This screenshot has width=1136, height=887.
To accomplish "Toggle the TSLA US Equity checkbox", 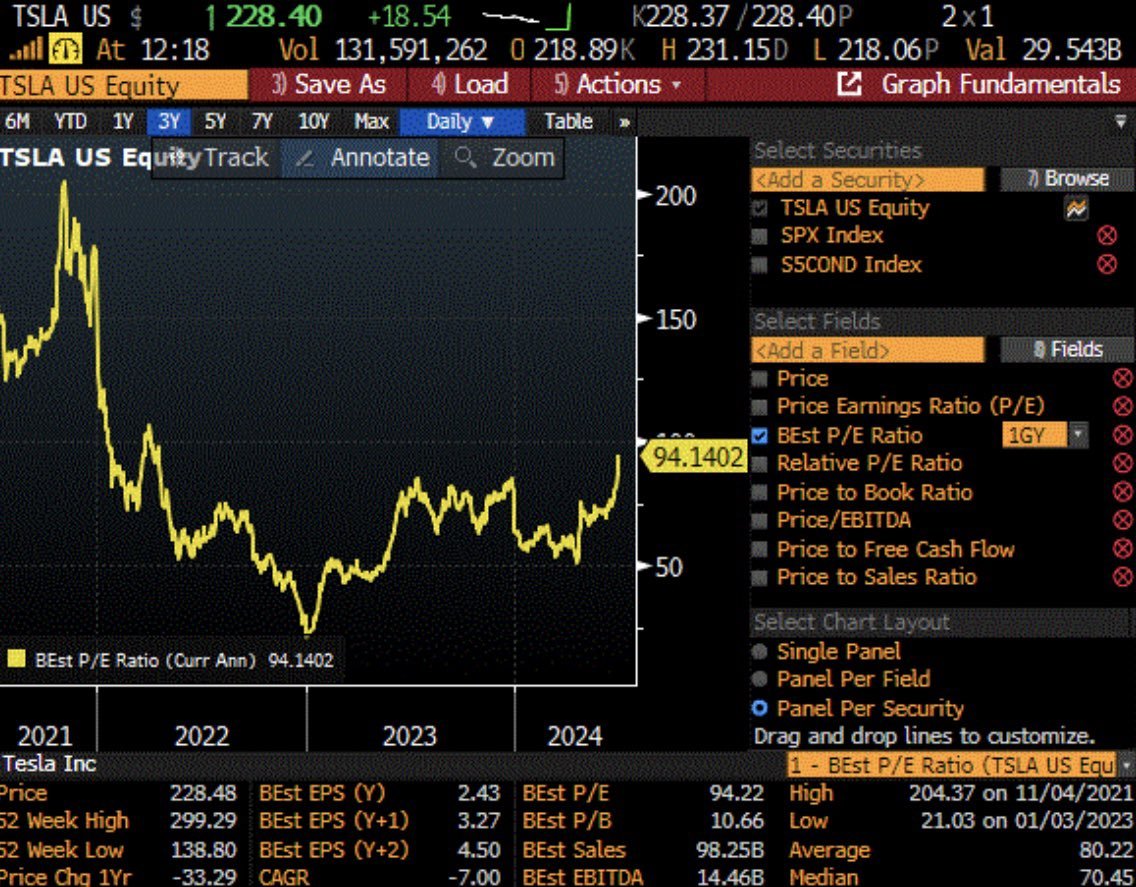I will 759,209.
